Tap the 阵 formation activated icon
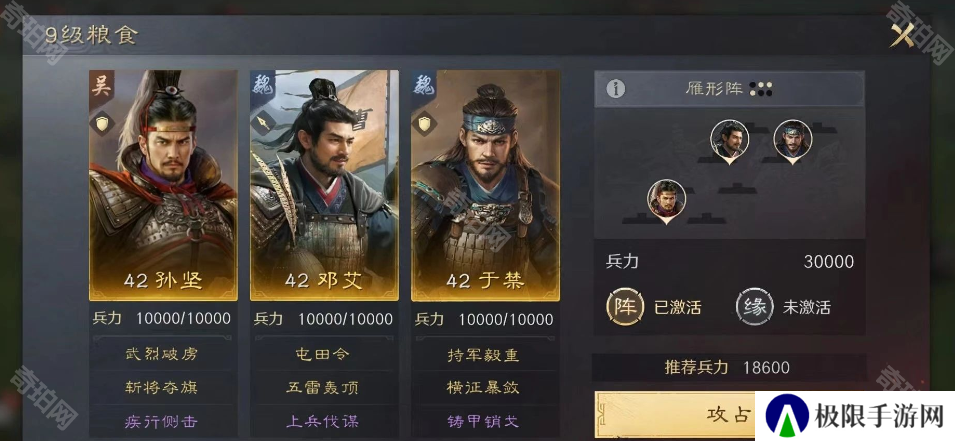The height and width of the screenshot is (441, 955). pyautogui.click(x=624, y=307)
